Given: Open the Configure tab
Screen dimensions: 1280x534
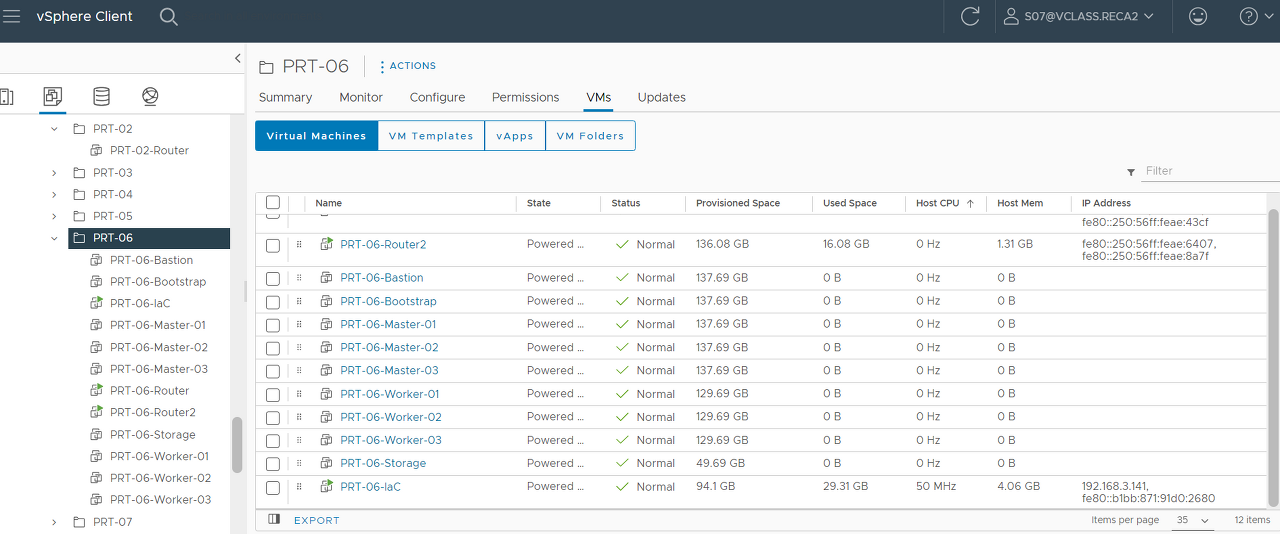Looking at the screenshot, I should coord(437,97).
